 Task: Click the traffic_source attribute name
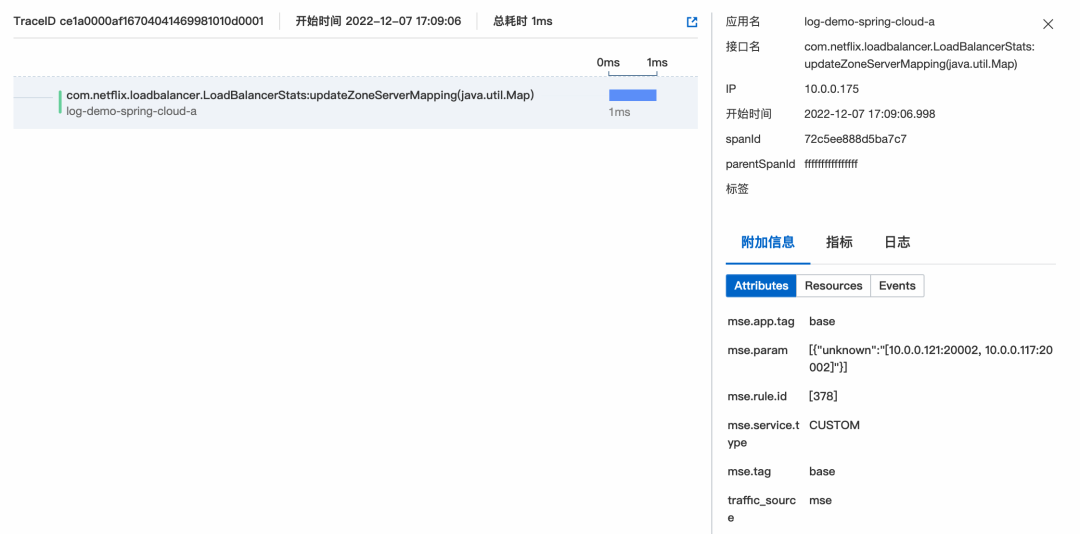pos(762,509)
